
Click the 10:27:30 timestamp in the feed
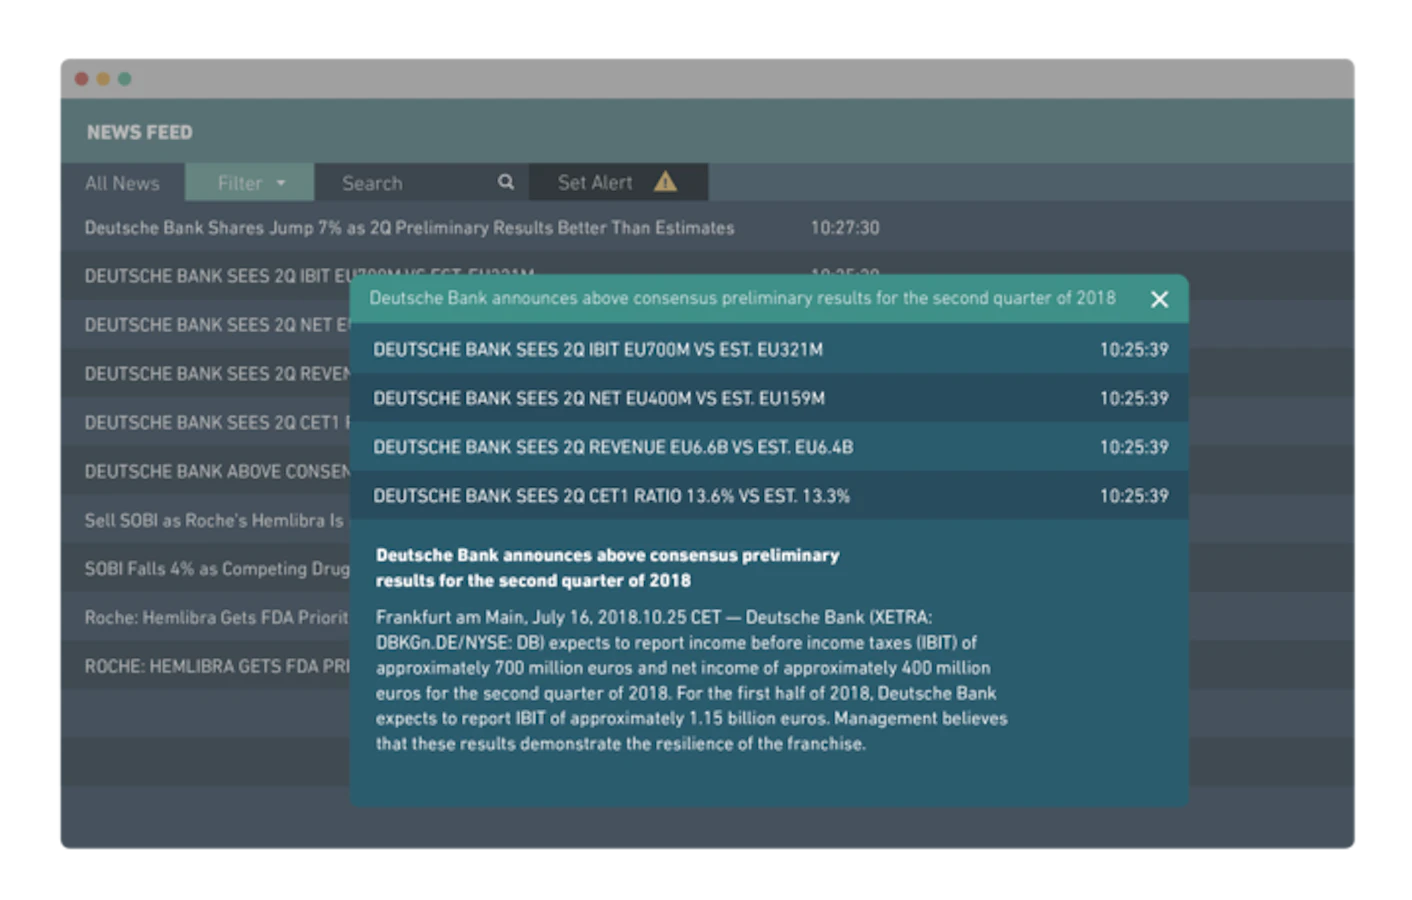point(845,228)
